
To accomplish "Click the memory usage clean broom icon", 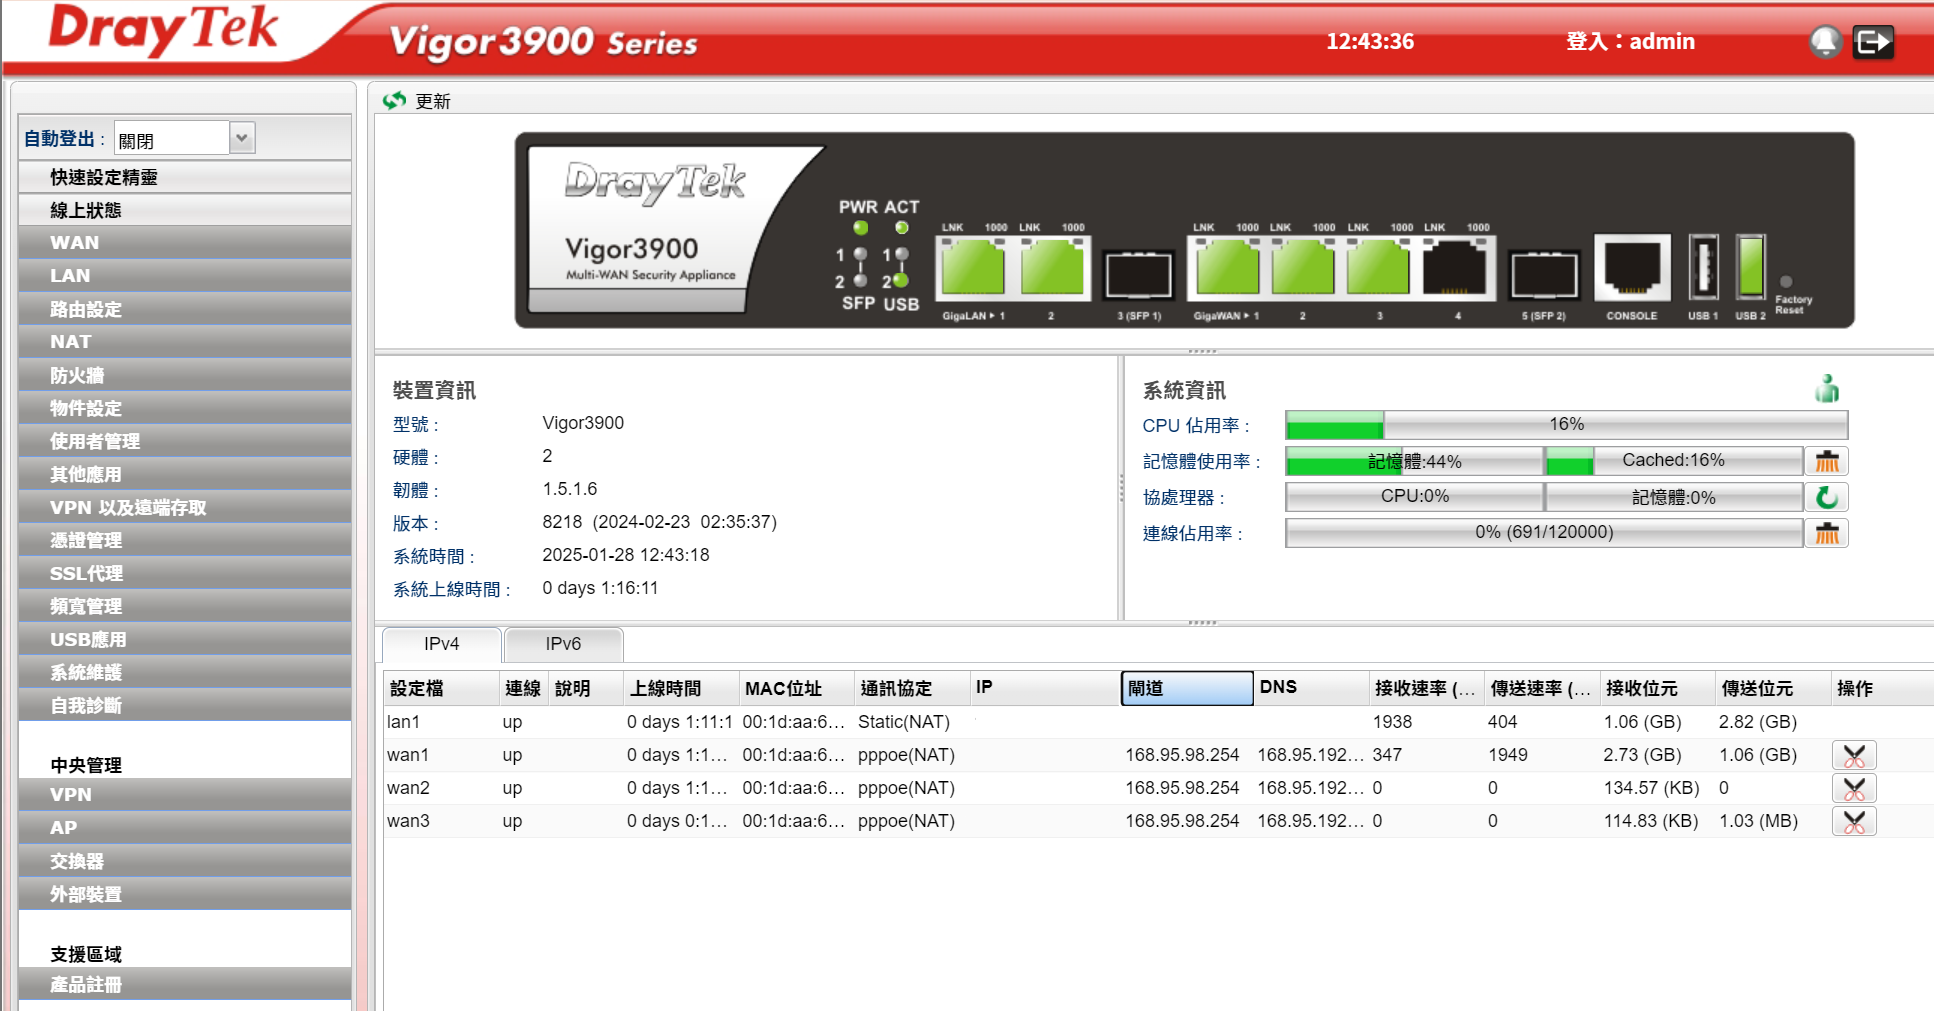I will click(1827, 461).
